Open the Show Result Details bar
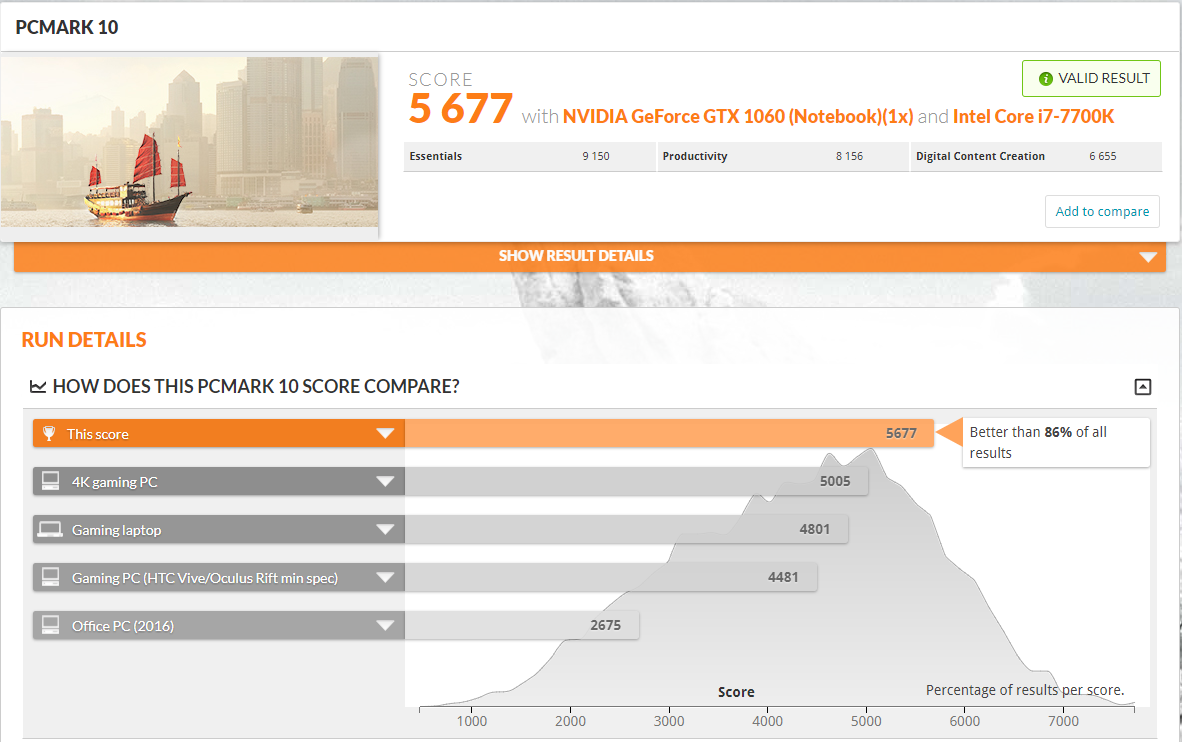Screen dimensions: 1182x742 pos(589,256)
